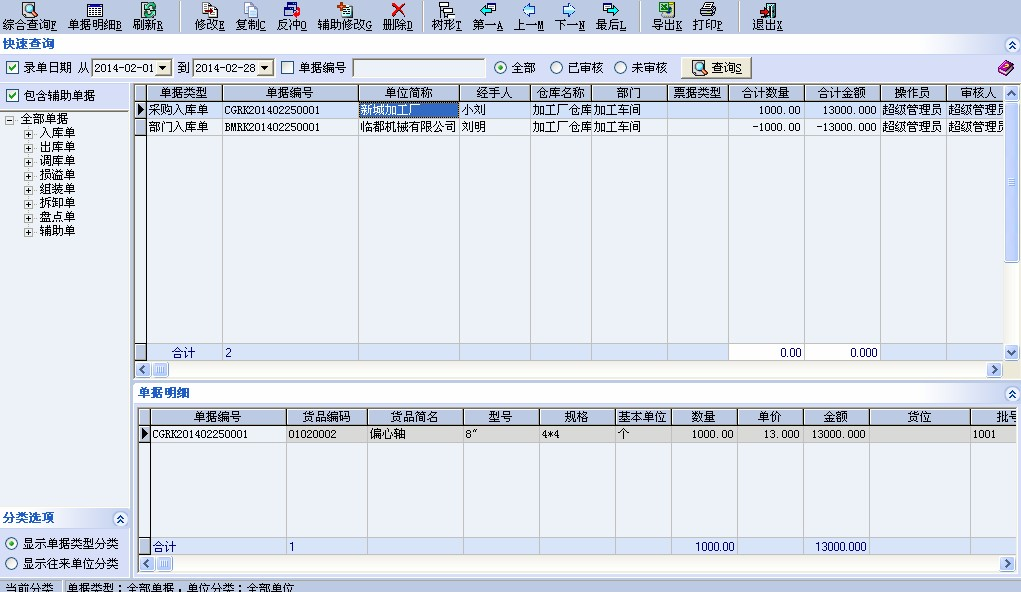This screenshot has width=1021, height=592.
Task: Toggle the 录单日期 checkbox
Action: (12, 68)
